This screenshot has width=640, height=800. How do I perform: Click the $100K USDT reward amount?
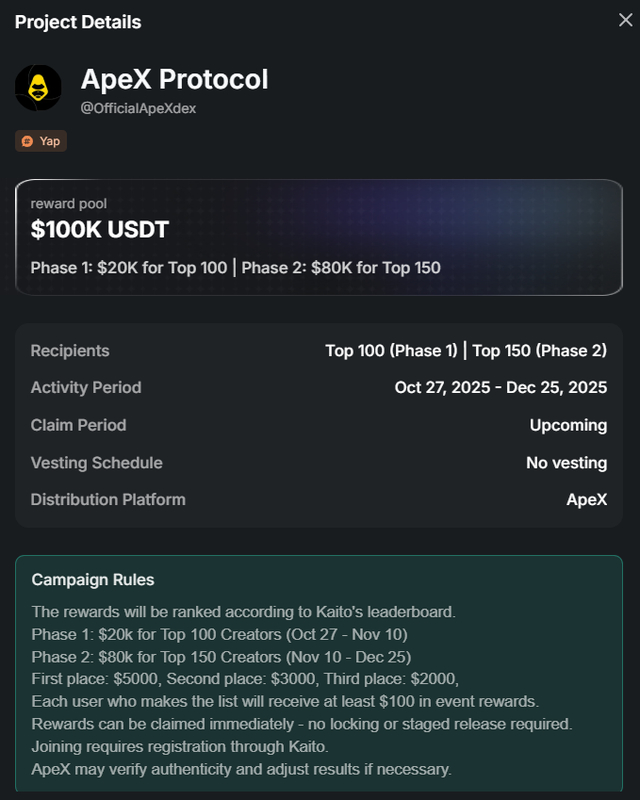(x=100, y=230)
